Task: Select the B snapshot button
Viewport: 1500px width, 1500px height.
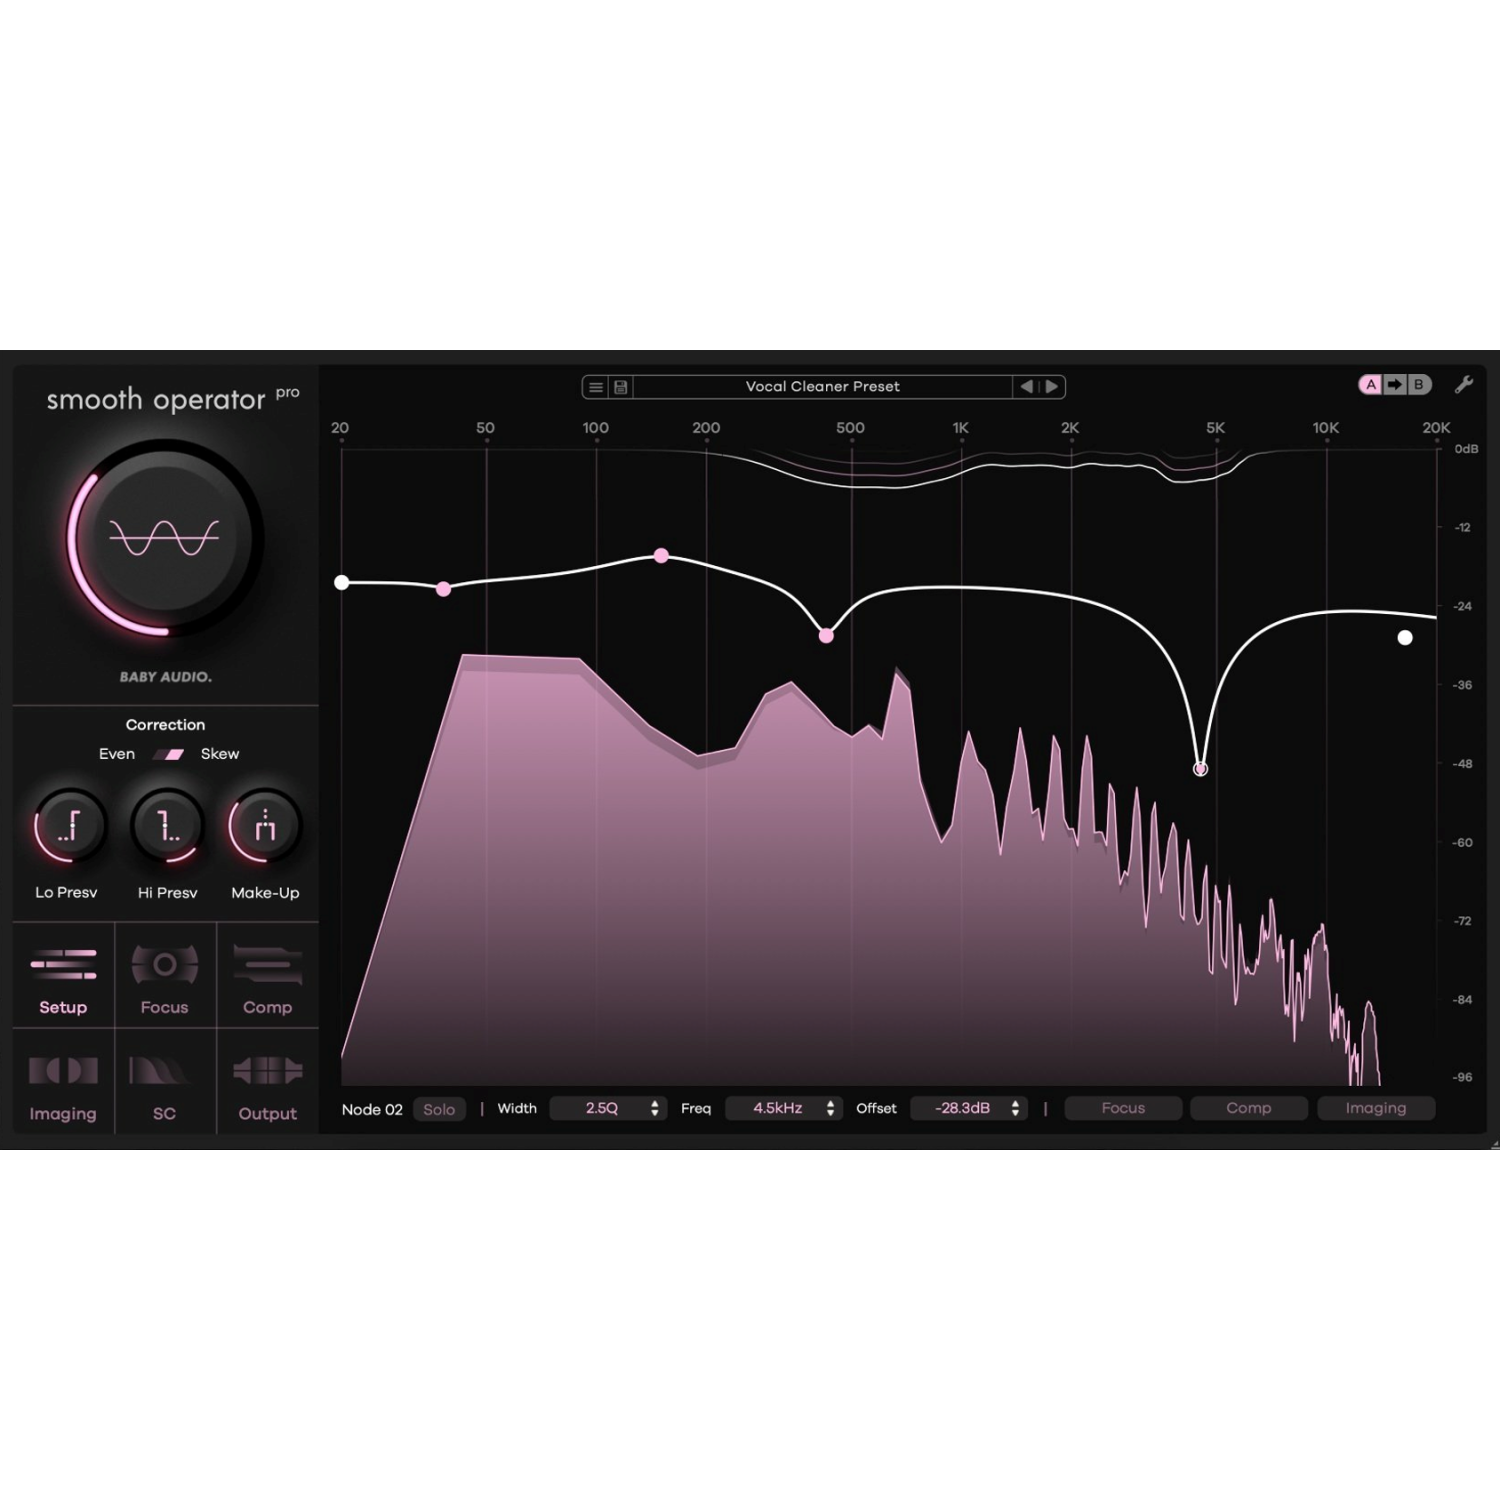Action: 1418,384
